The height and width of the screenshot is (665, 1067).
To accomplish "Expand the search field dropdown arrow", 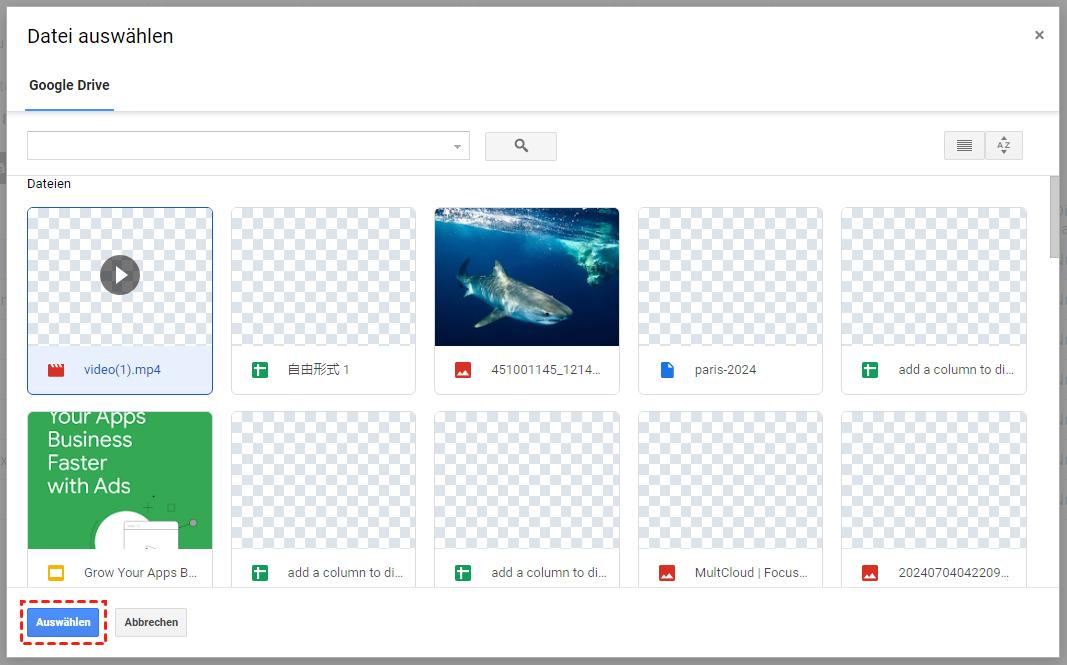I will tap(457, 146).
